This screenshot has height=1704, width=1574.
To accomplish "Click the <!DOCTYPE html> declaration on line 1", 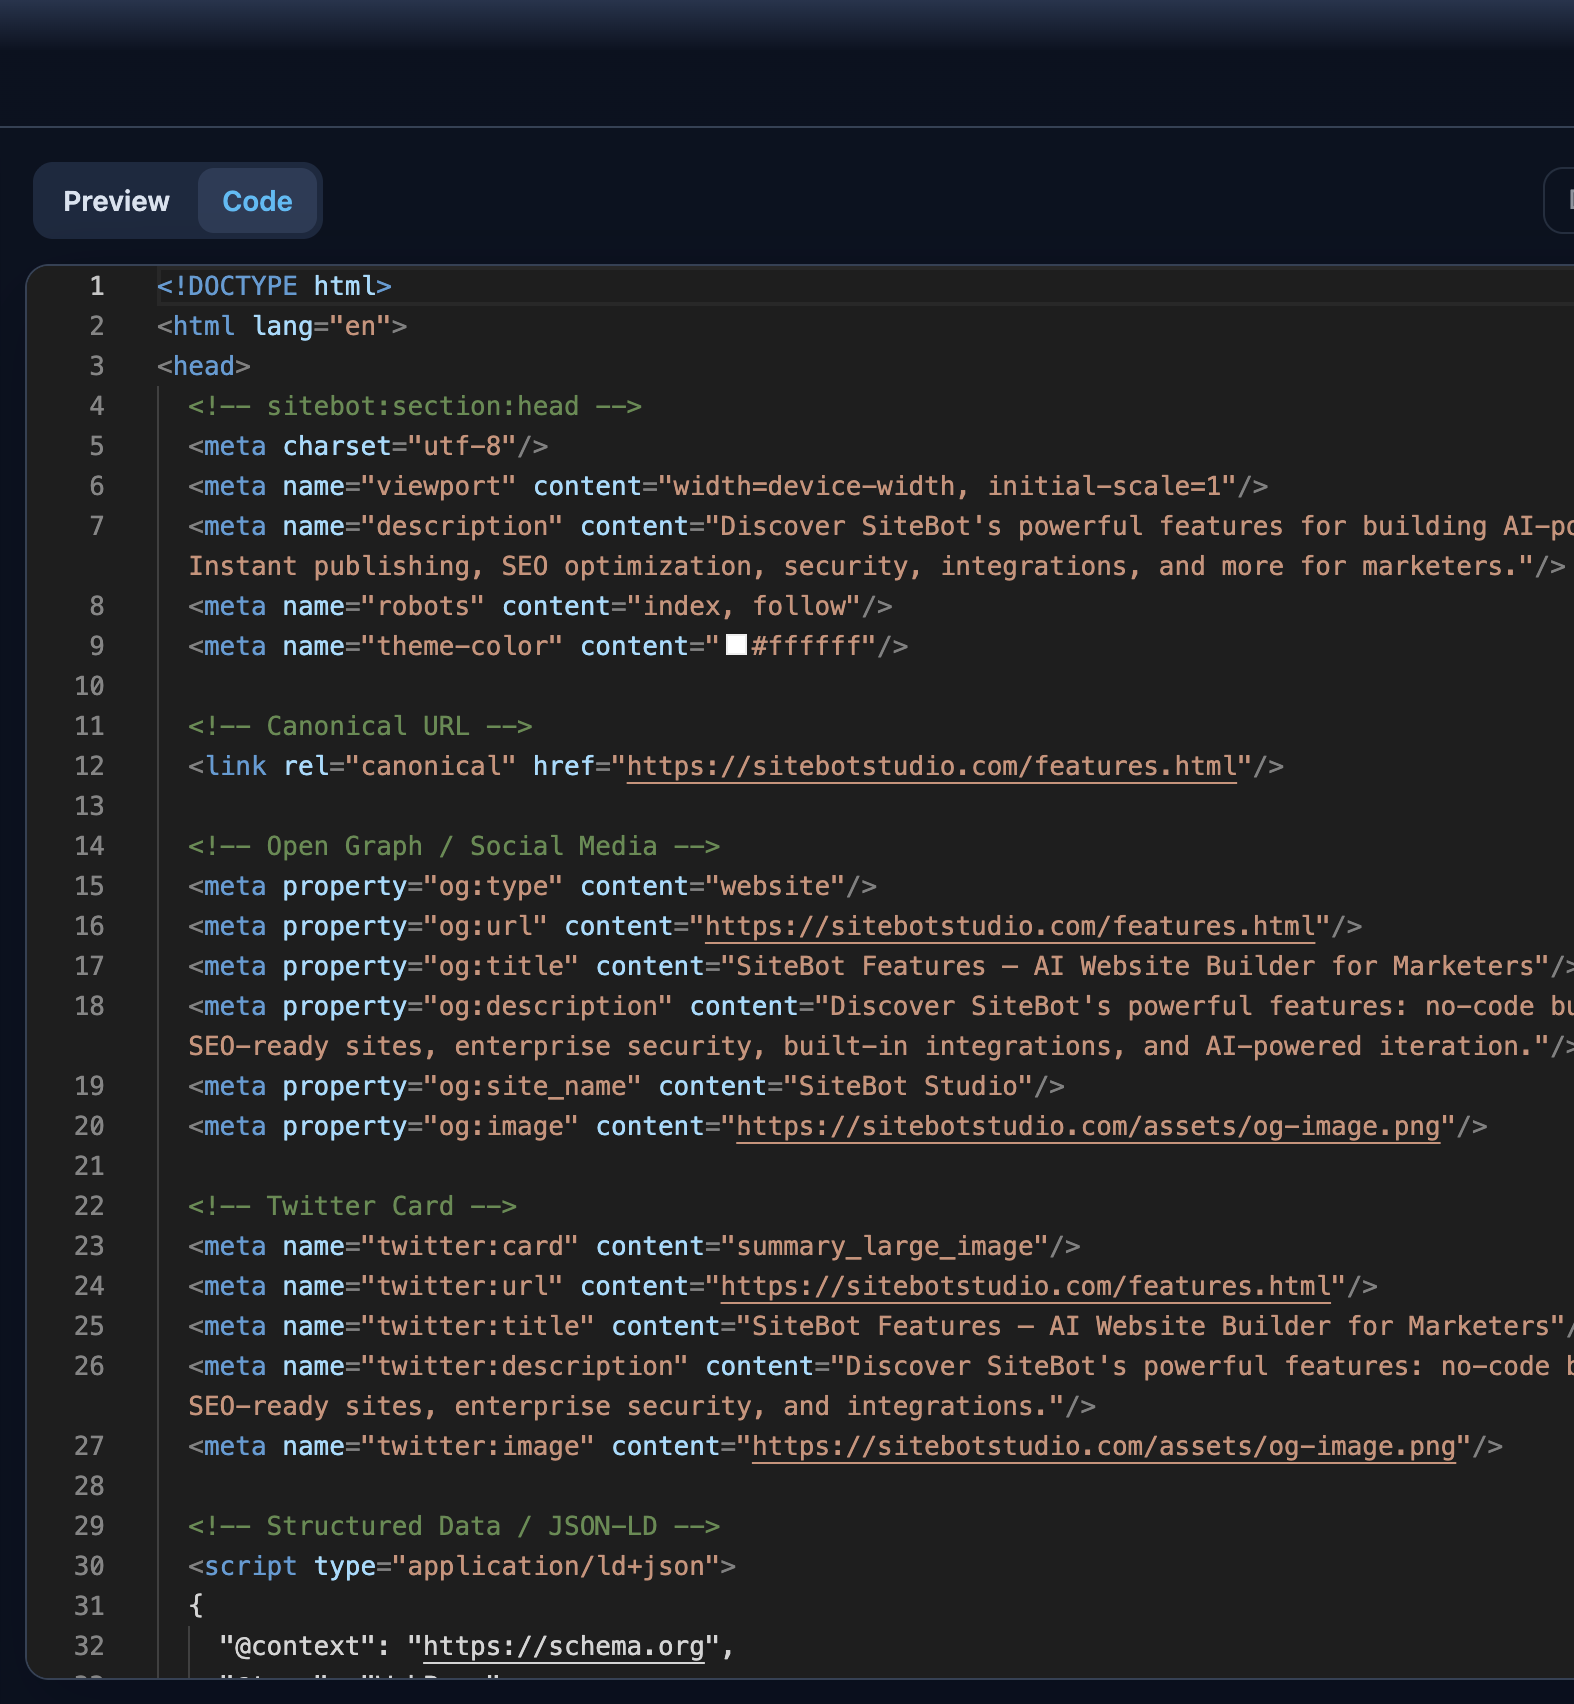I will click(274, 286).
